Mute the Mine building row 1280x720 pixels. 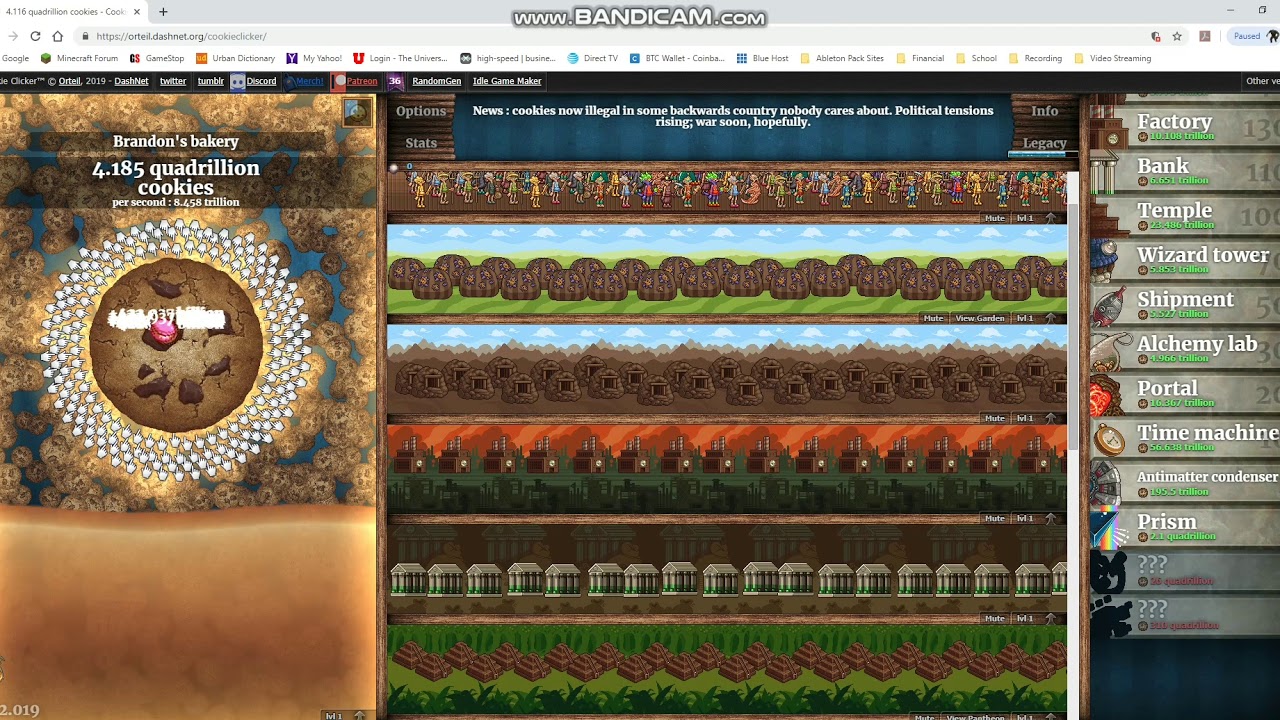pos(994,418)
